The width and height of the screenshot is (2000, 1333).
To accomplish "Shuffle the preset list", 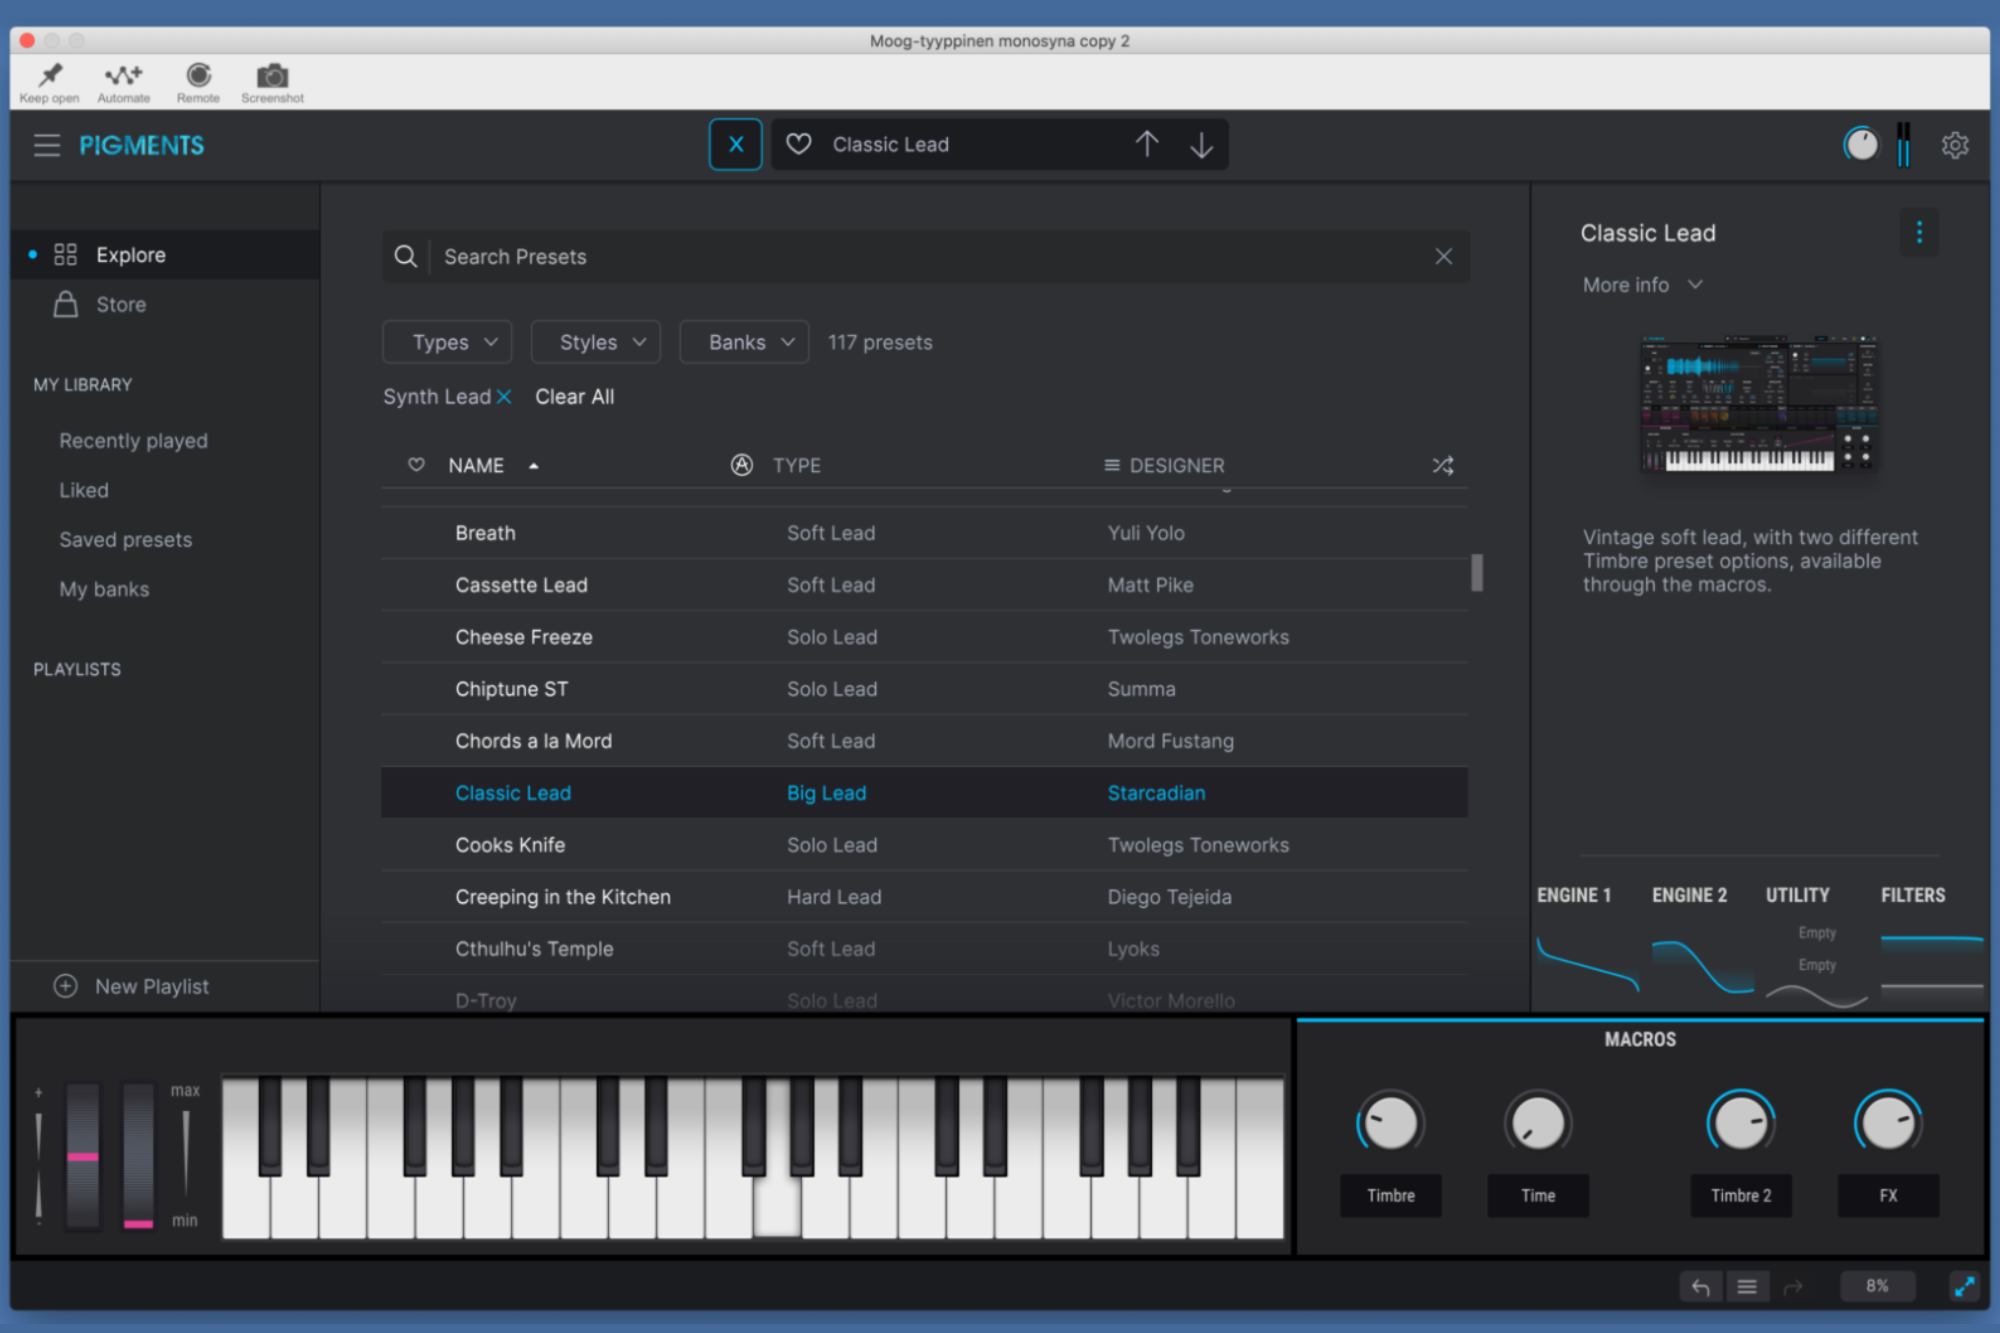I will pos(1443,466).
